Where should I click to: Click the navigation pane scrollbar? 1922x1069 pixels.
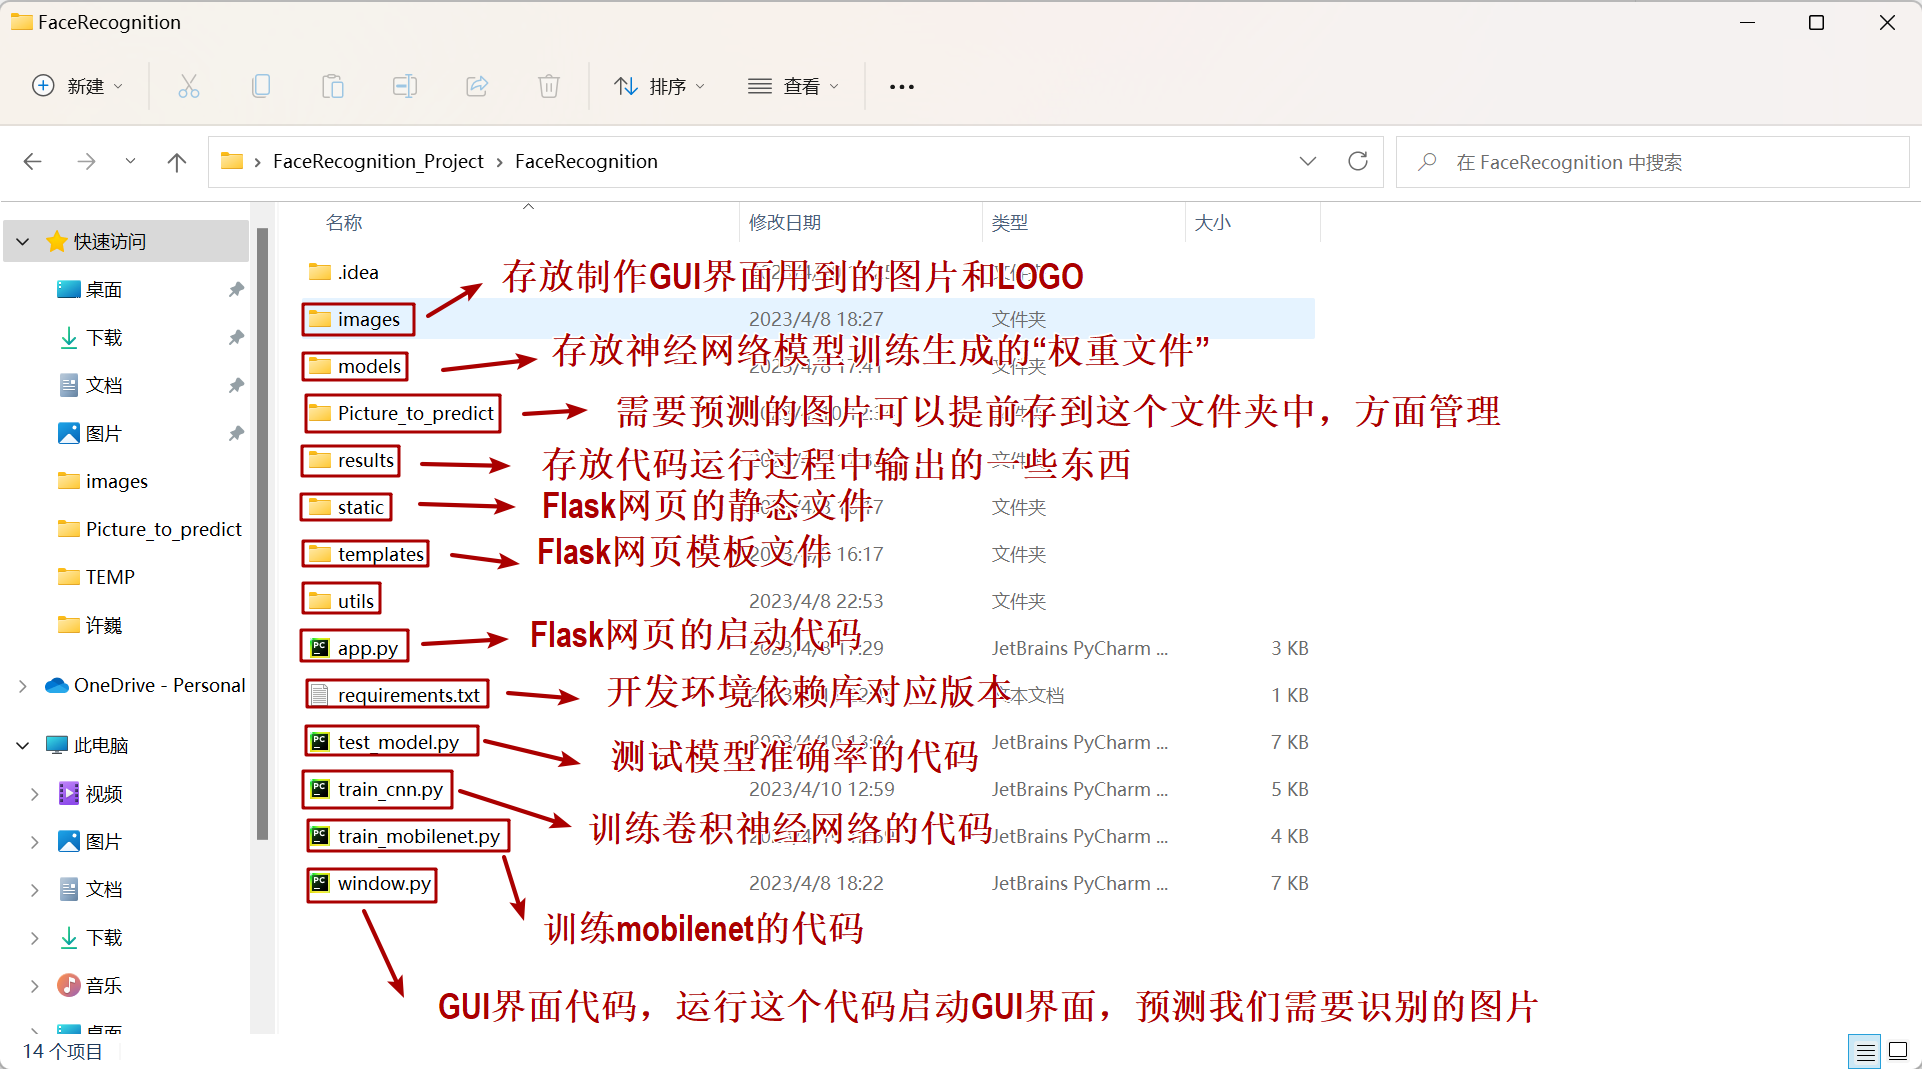click(x=262, y=533)
